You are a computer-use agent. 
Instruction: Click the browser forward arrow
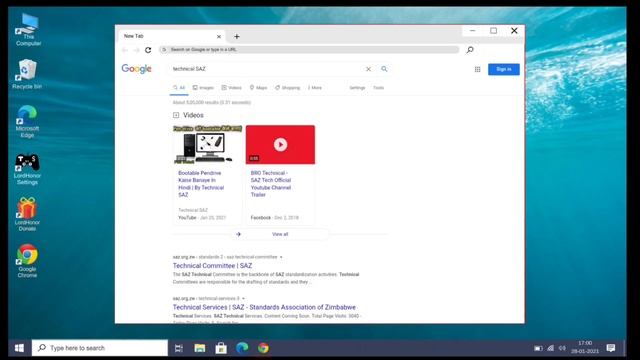(x=136, y=50)
